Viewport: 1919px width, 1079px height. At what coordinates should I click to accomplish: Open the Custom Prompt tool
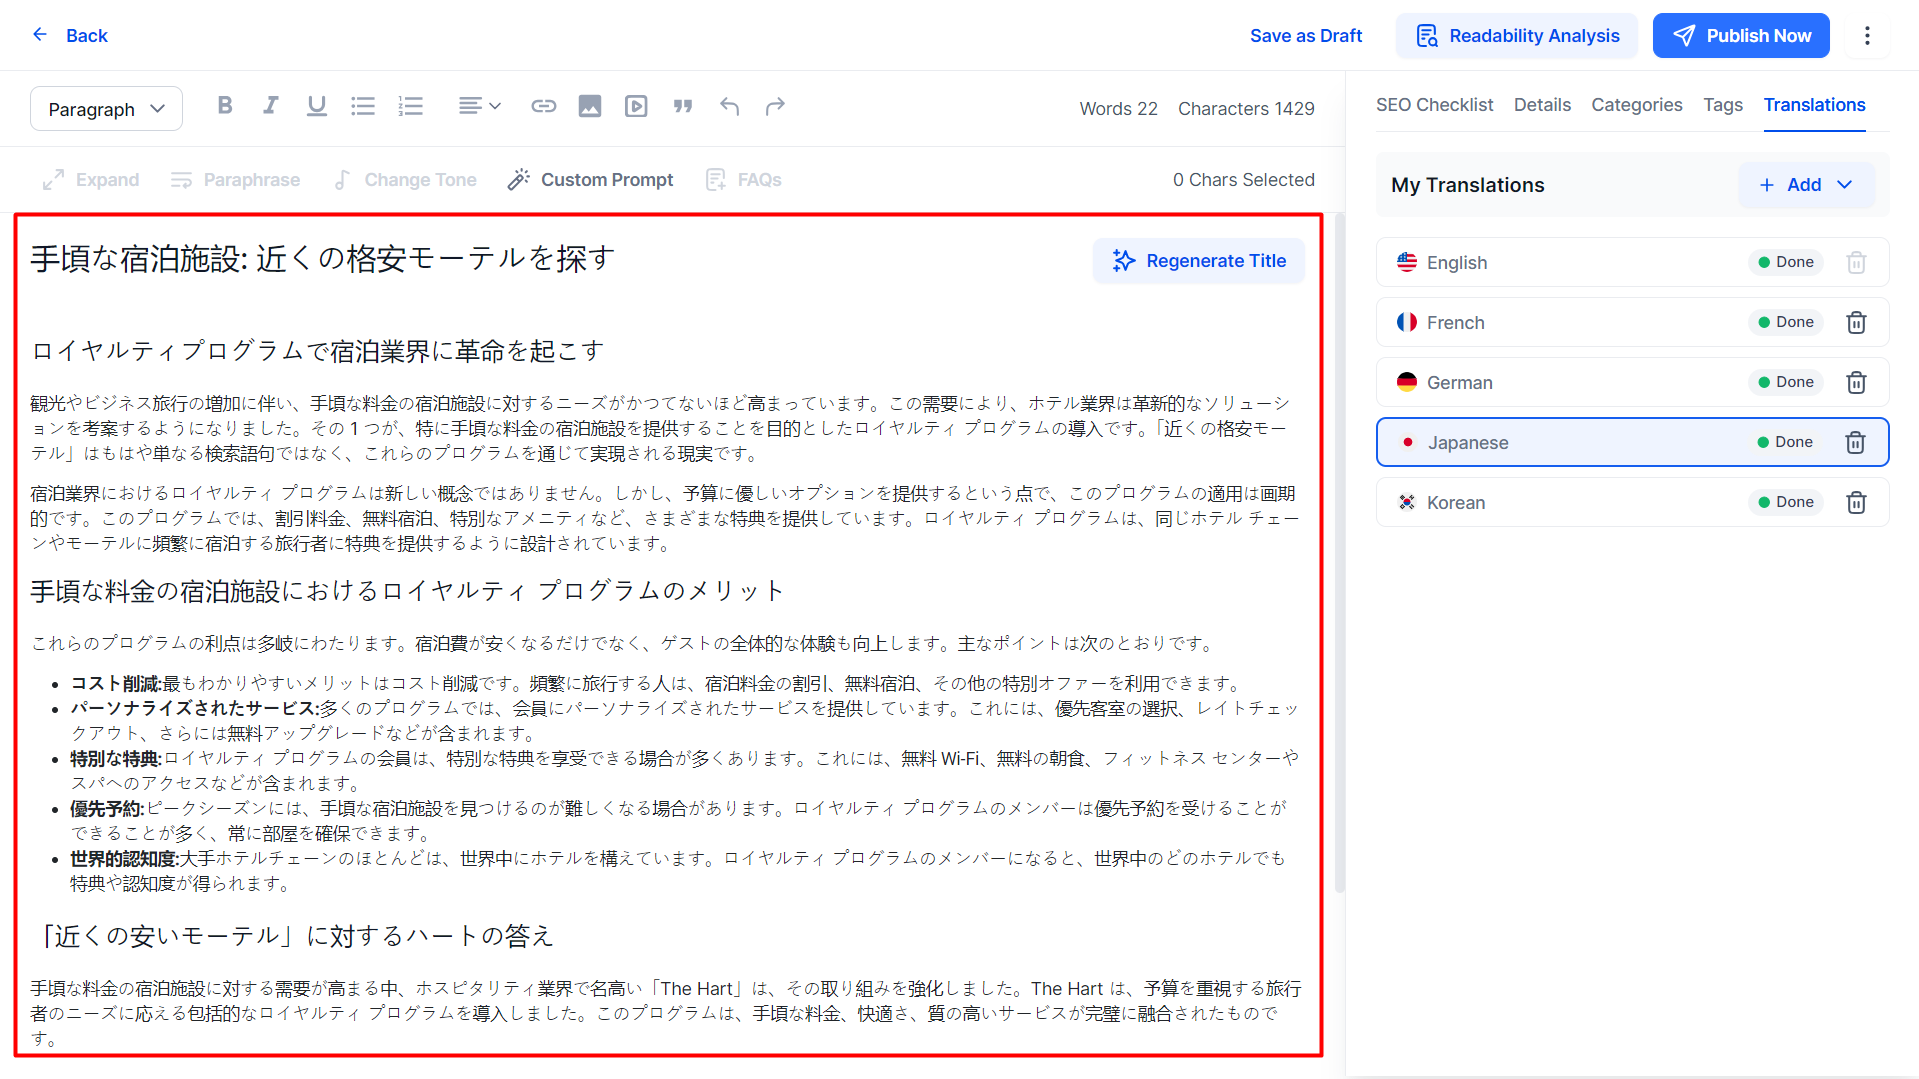590,180
